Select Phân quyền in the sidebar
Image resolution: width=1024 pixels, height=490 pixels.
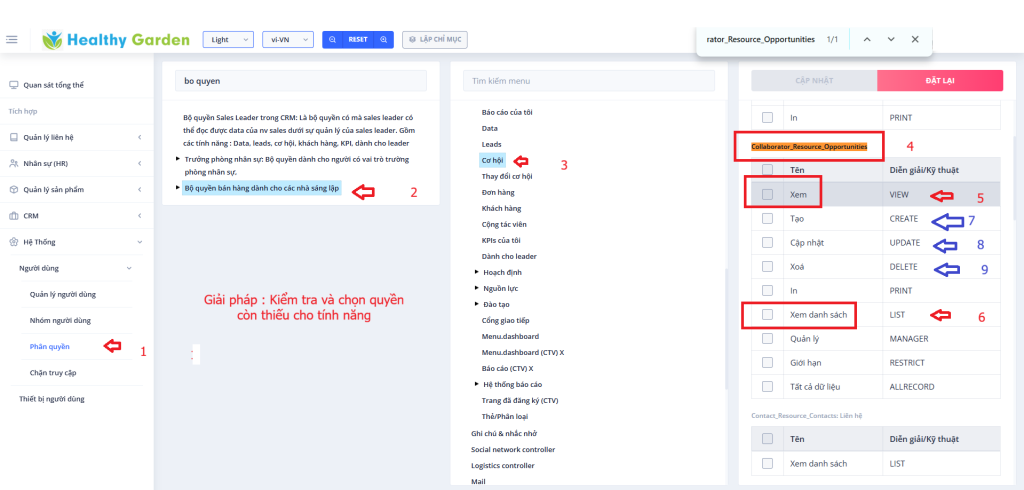coord(50,346)
